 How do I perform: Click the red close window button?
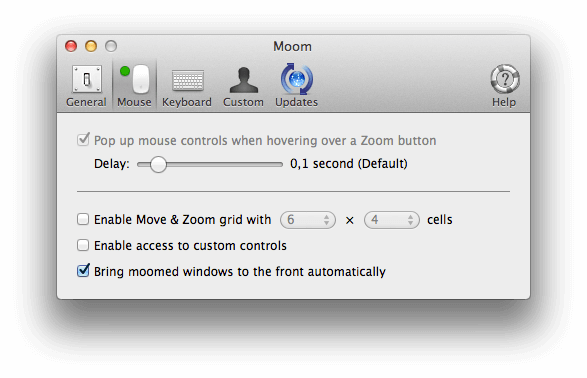coord(71,46)
